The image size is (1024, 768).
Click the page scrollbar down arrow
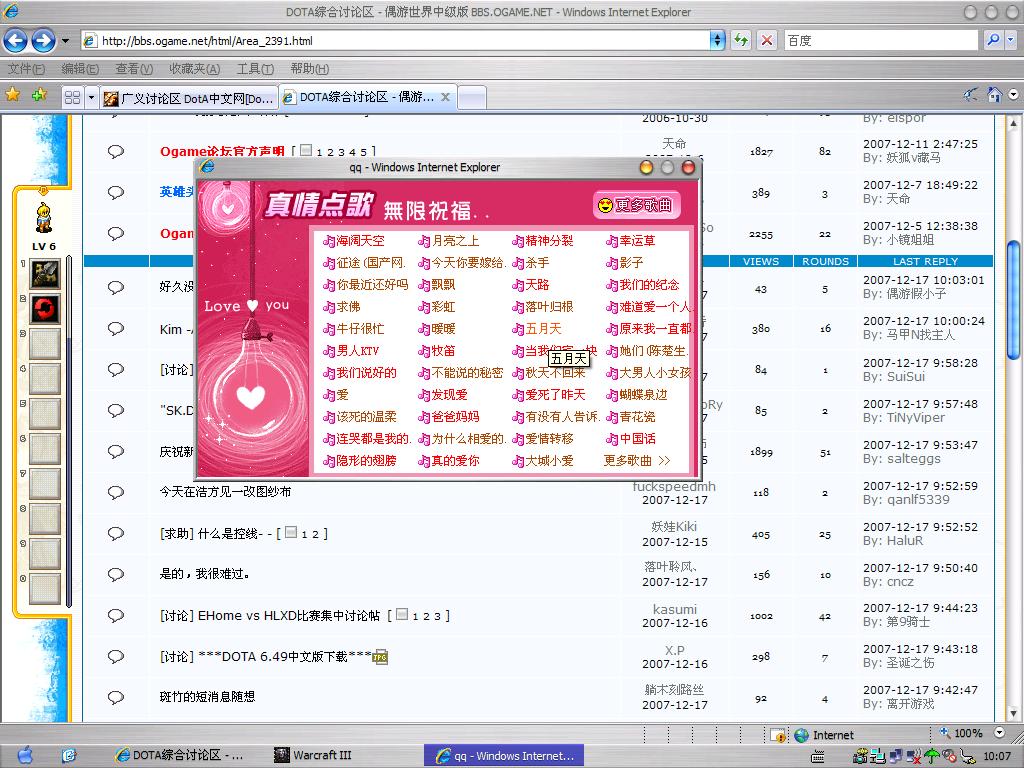point(1014,712)
